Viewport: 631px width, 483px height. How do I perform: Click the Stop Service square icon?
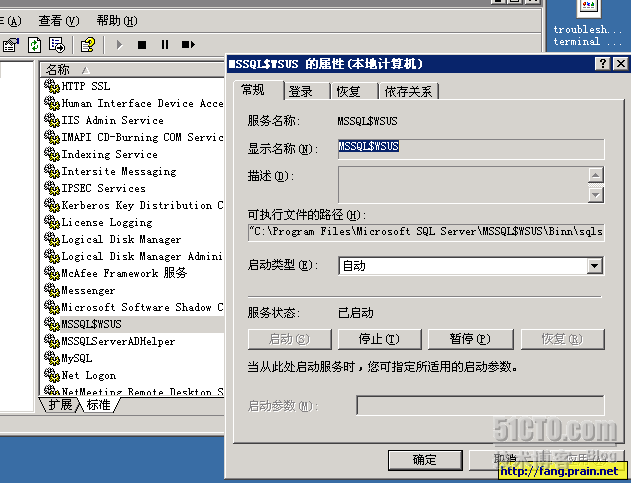(x=142, y=45)
